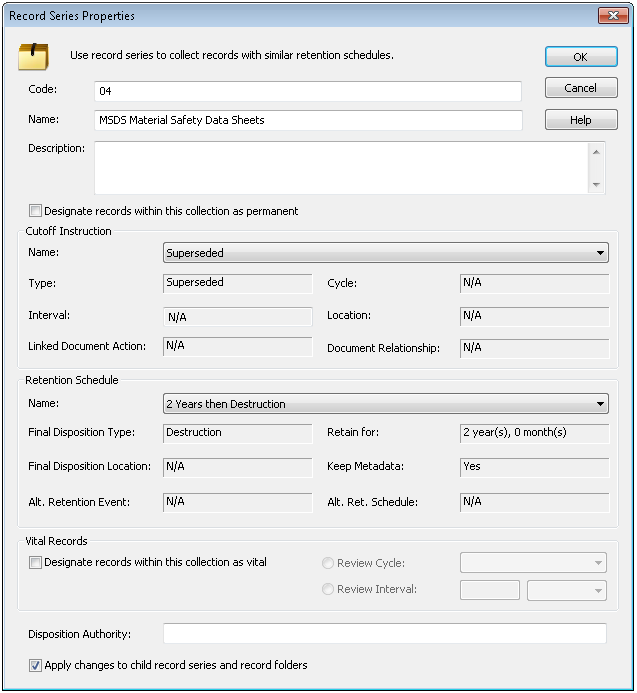The height and width of the screenshot is (693, 637).
Task: Click the Description scroll down arrow
Action: (x=596, y=184)
